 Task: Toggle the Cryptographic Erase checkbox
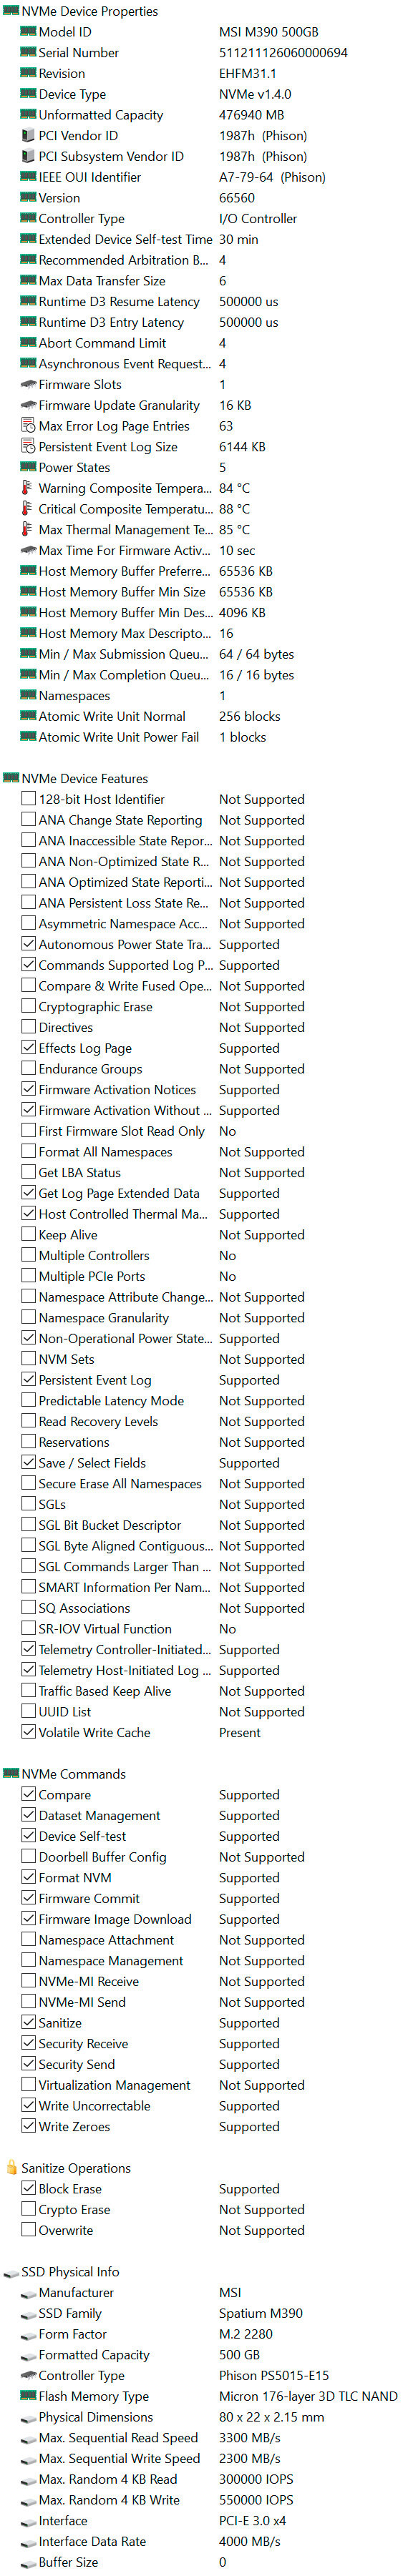pyautogui.click(x=28, y=1007)
